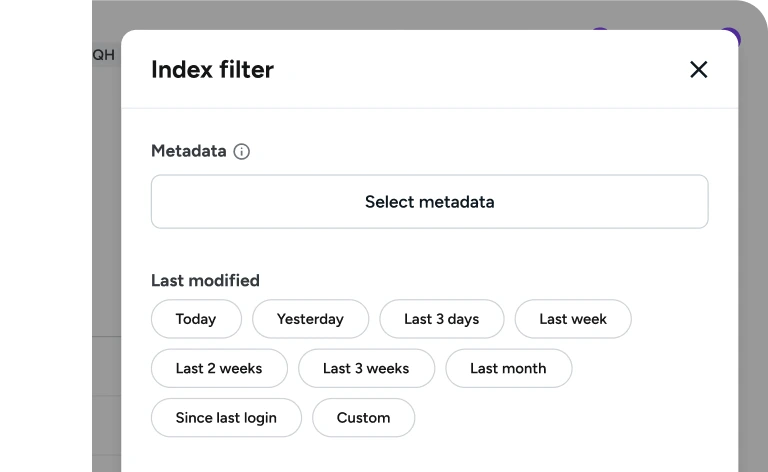Select the Last month chip
The width and height of the screenshot is (768, 472).
(x=508, y=368)
